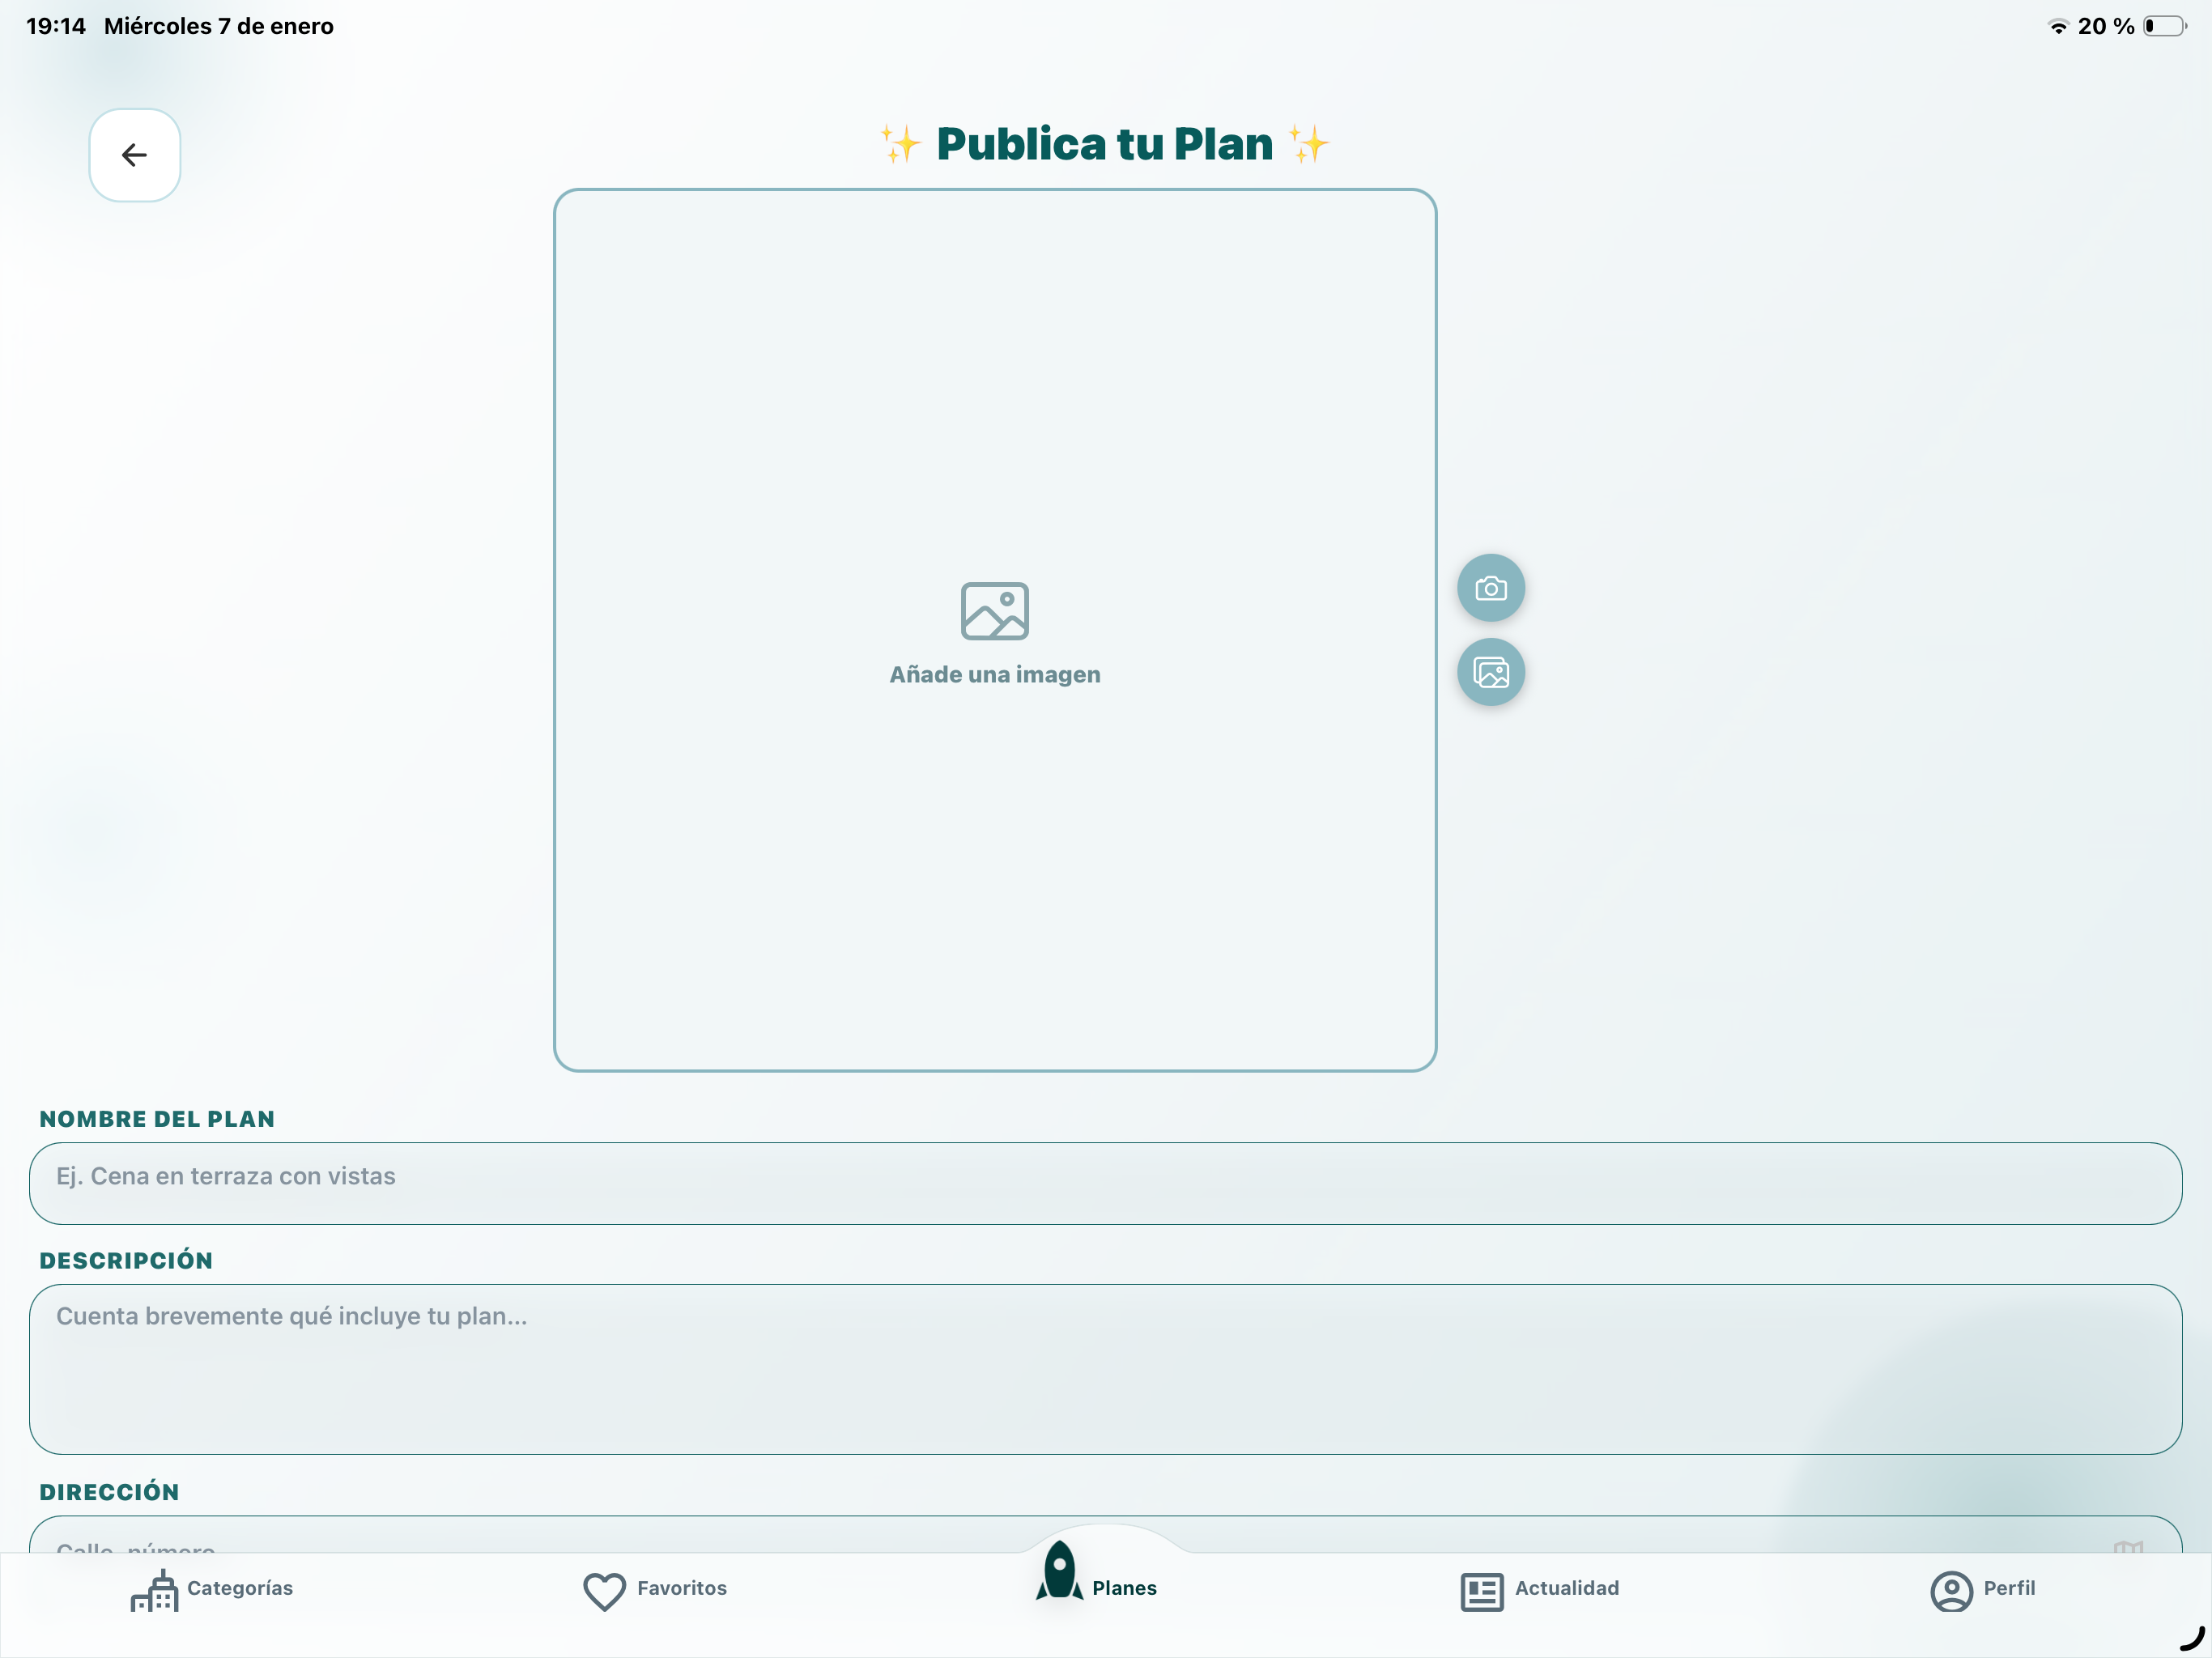Tap the battery indicator in status bar
Image resolution: width=2212 pixels, height=1658 pixels.
click(x=2164, y=26)
